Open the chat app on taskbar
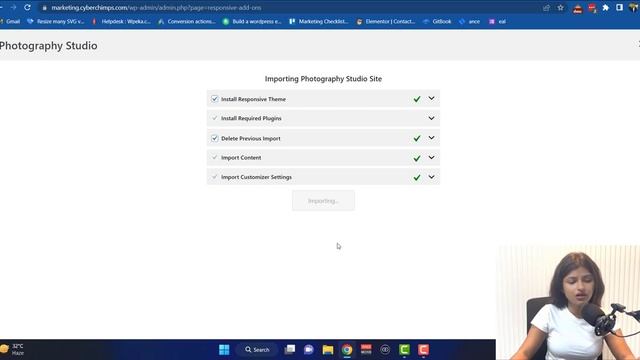640x360 pixels. coord(309,349)
